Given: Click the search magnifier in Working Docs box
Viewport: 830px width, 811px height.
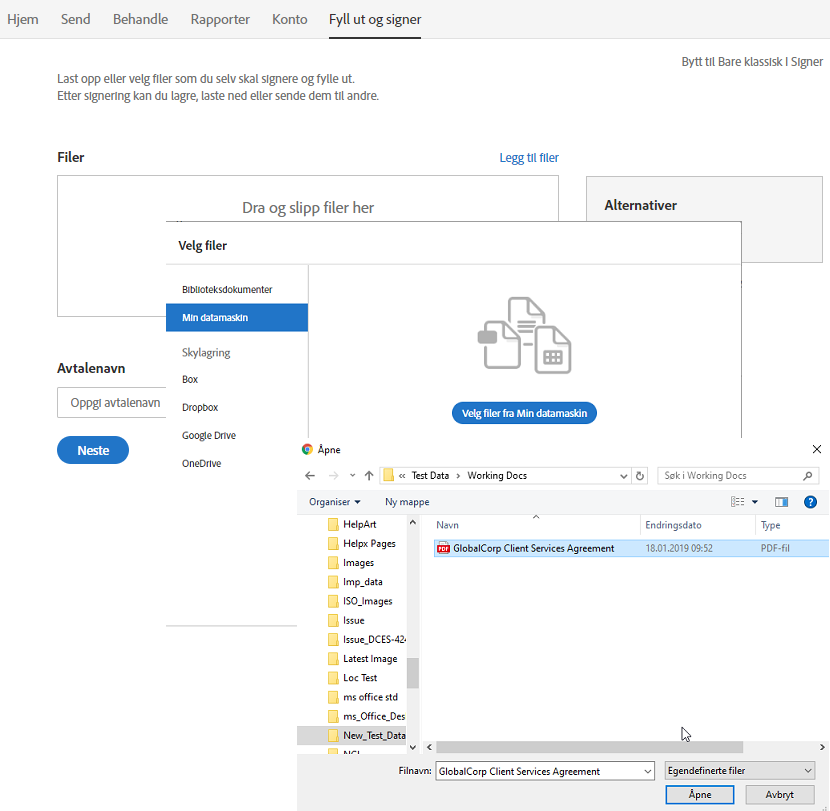Looking at the screenshot, I should tap(807, 475).
